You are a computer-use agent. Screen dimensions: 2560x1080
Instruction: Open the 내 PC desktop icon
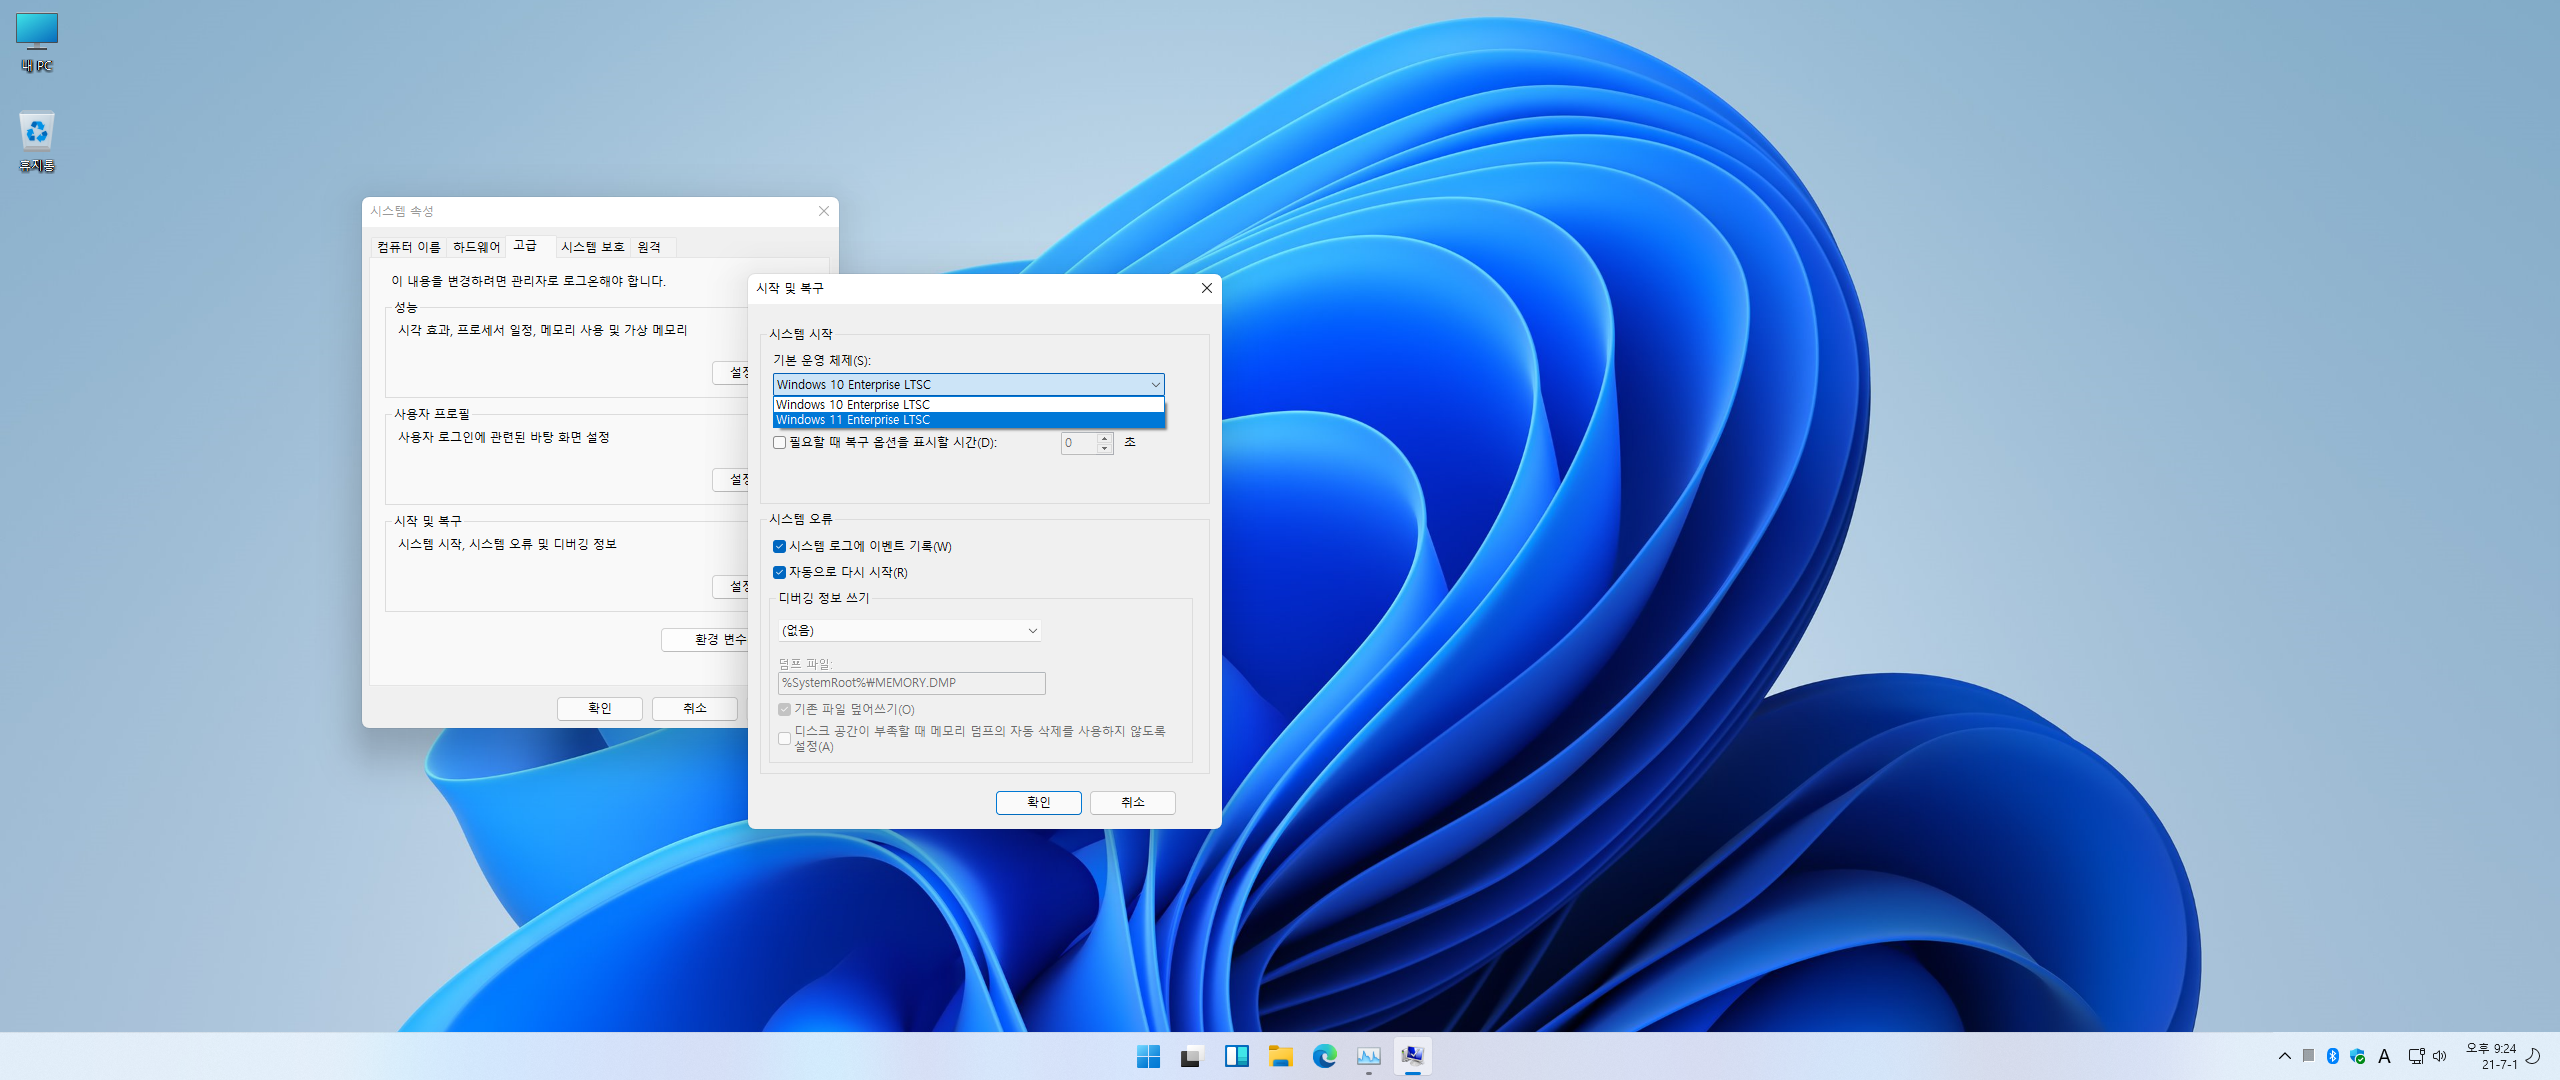tap(37, 42)
